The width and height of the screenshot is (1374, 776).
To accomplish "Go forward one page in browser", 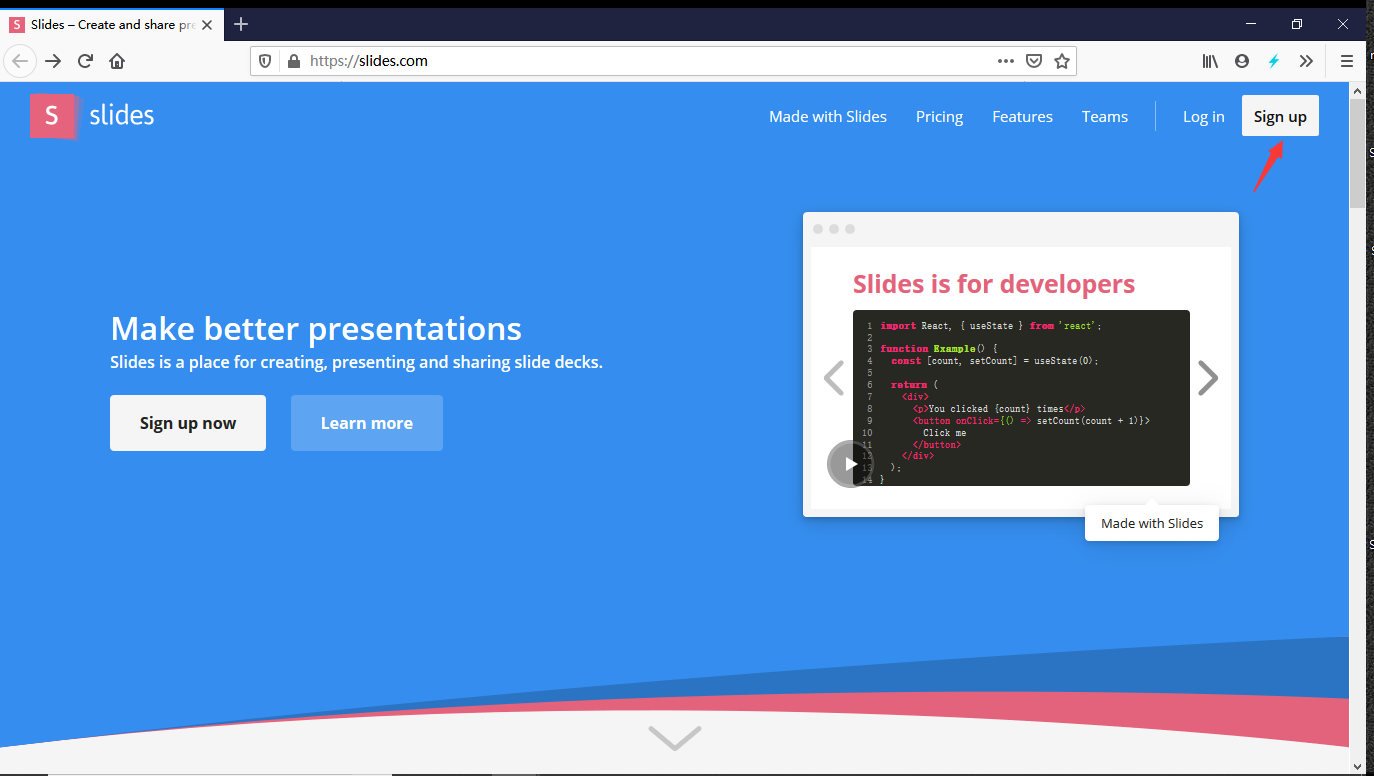I will tap(53, 61).
